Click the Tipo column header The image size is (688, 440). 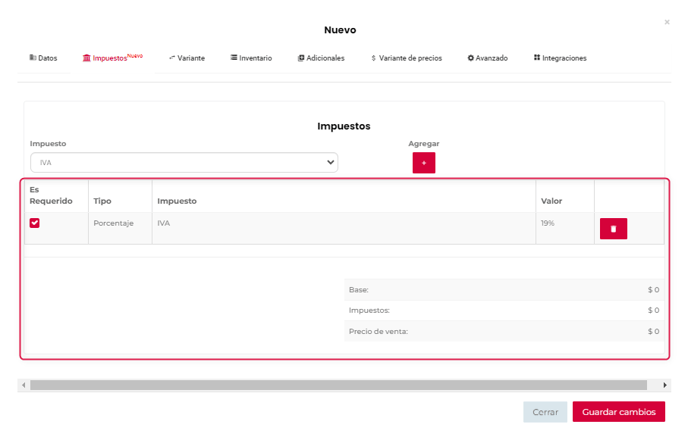coord(103,201)
